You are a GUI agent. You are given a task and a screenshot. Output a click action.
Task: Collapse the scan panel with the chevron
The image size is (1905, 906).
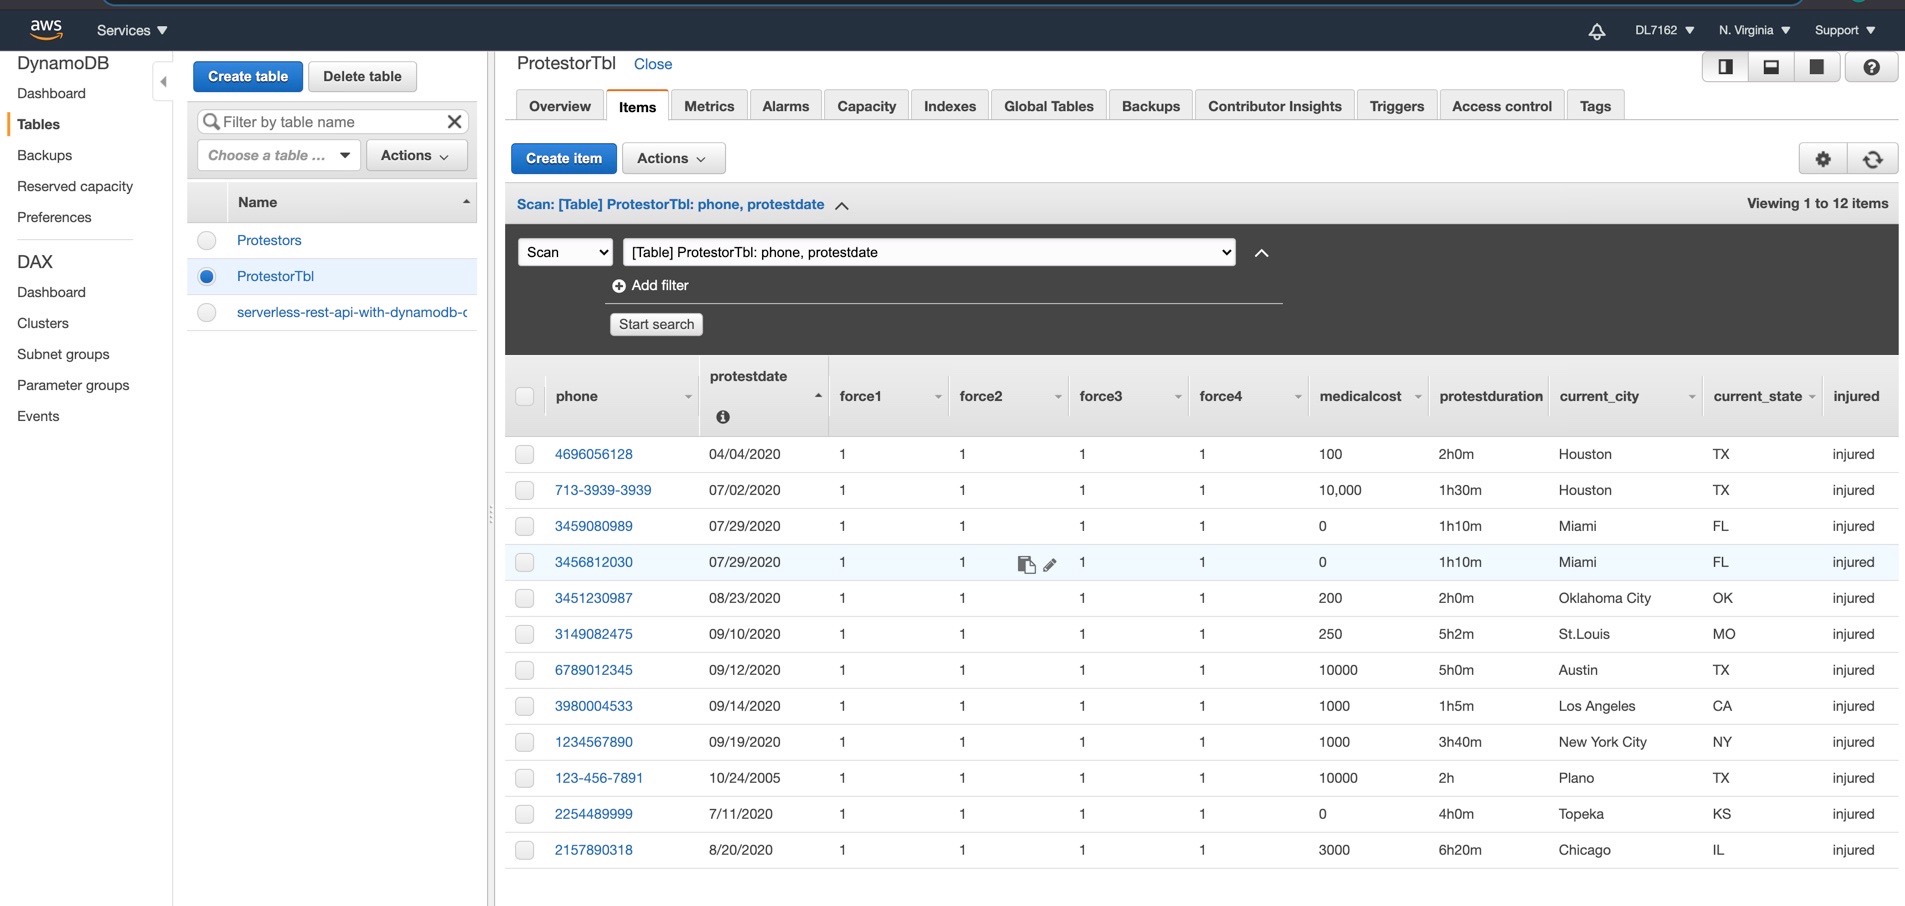point(1262,253)
